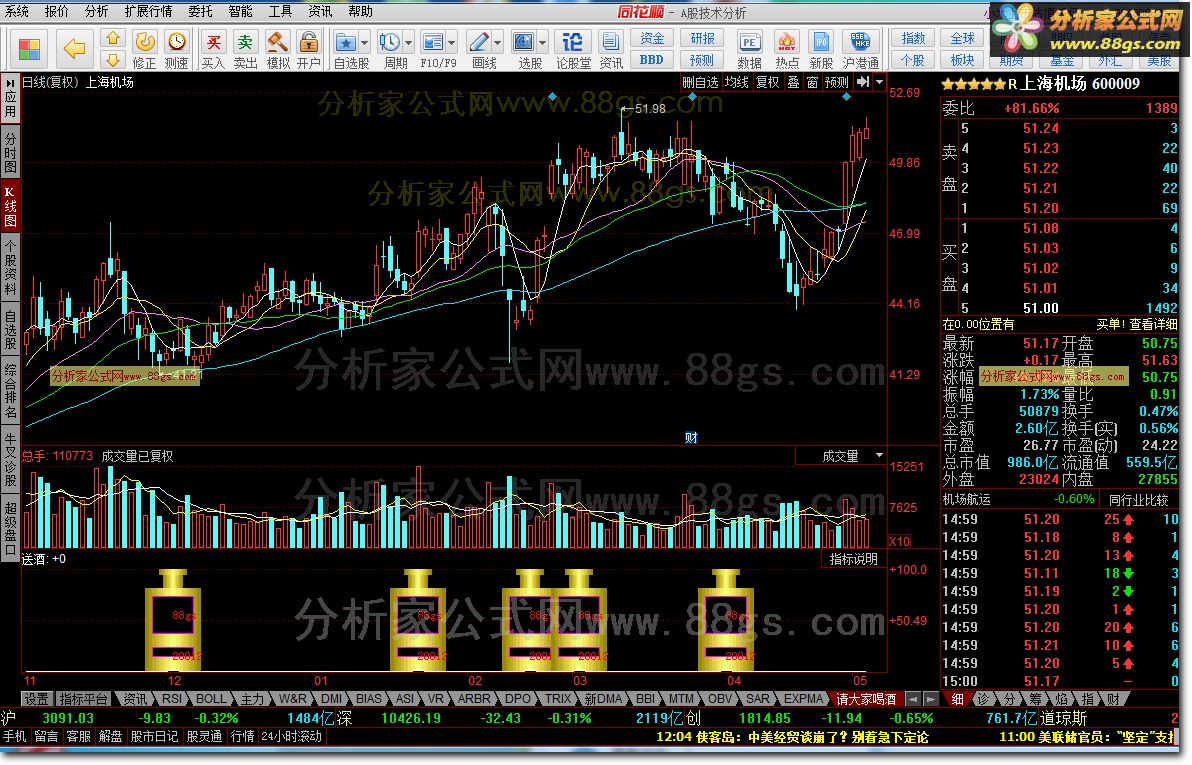Toggle the 筹 chip distribution view
This screenshot has height=765, width=1192.
coord(1035,699)
